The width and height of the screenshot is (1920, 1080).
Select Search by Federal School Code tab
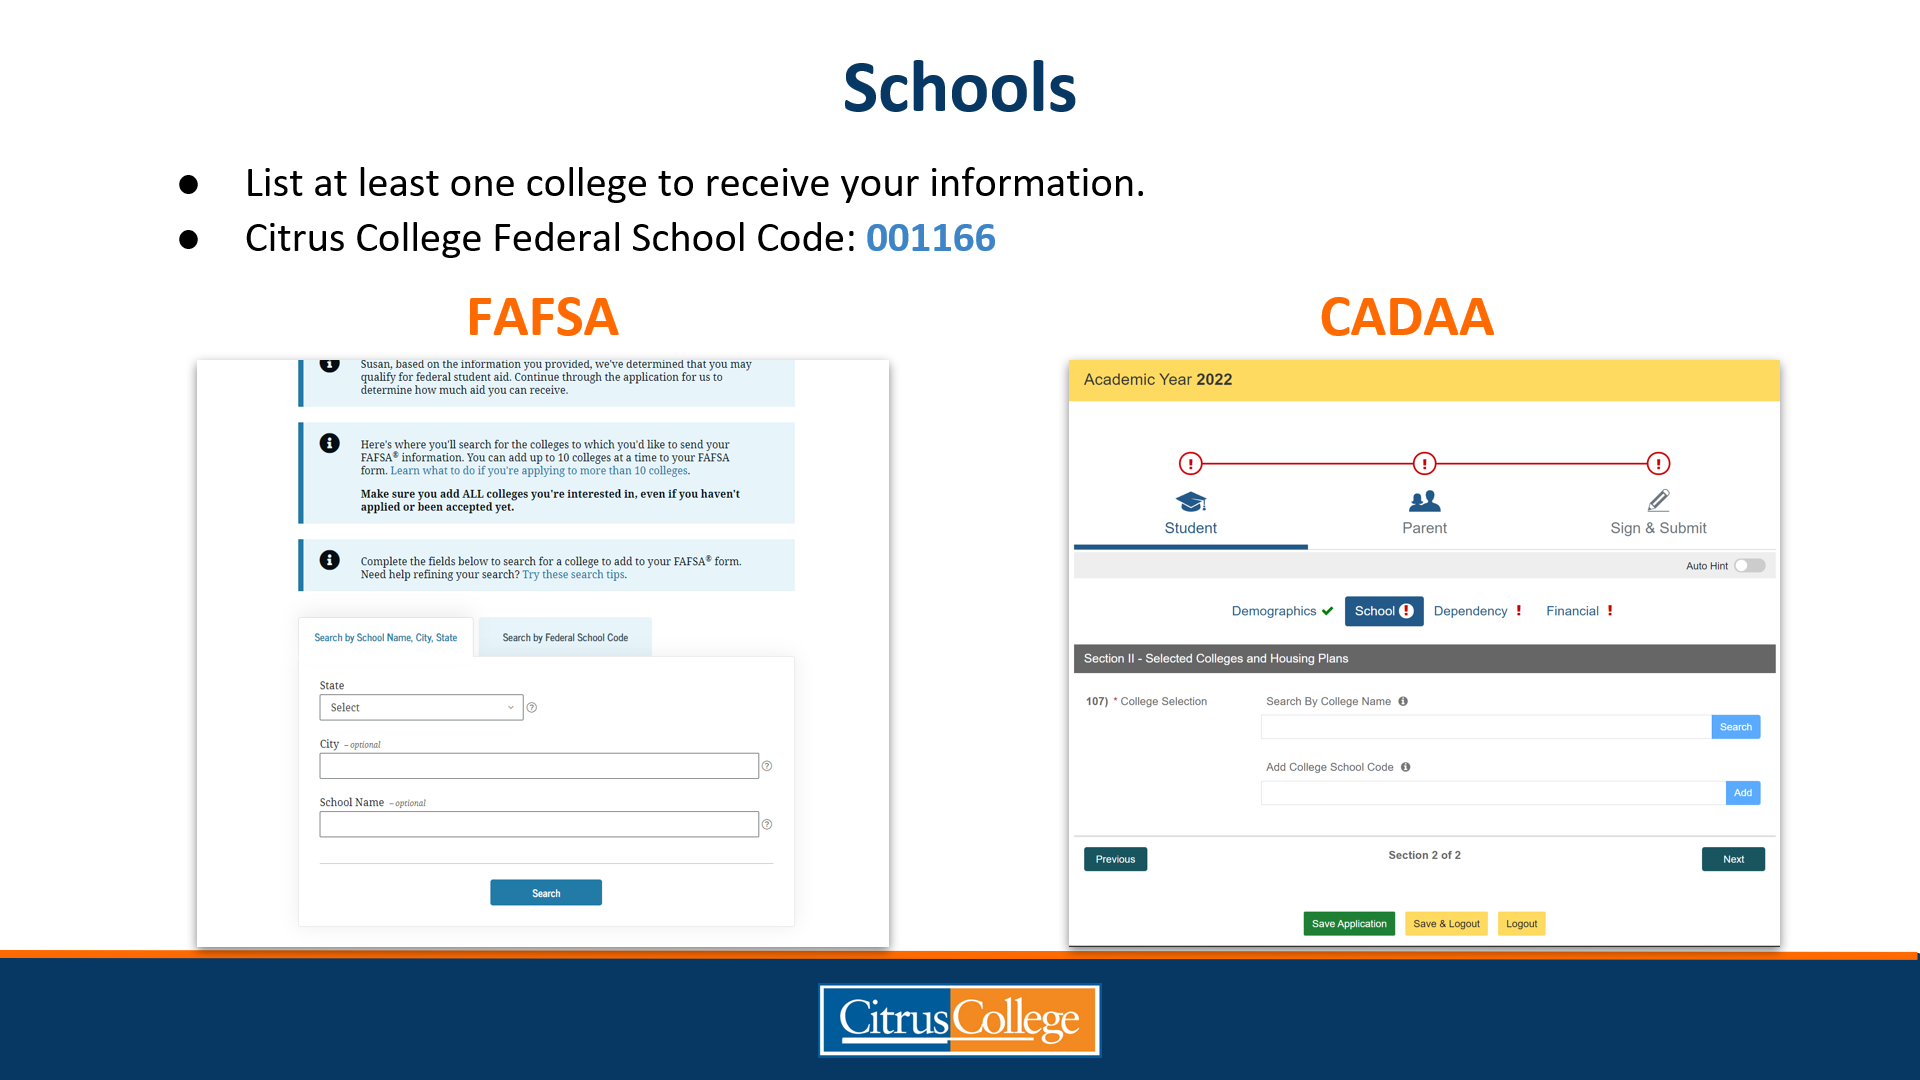pos(564,637)
